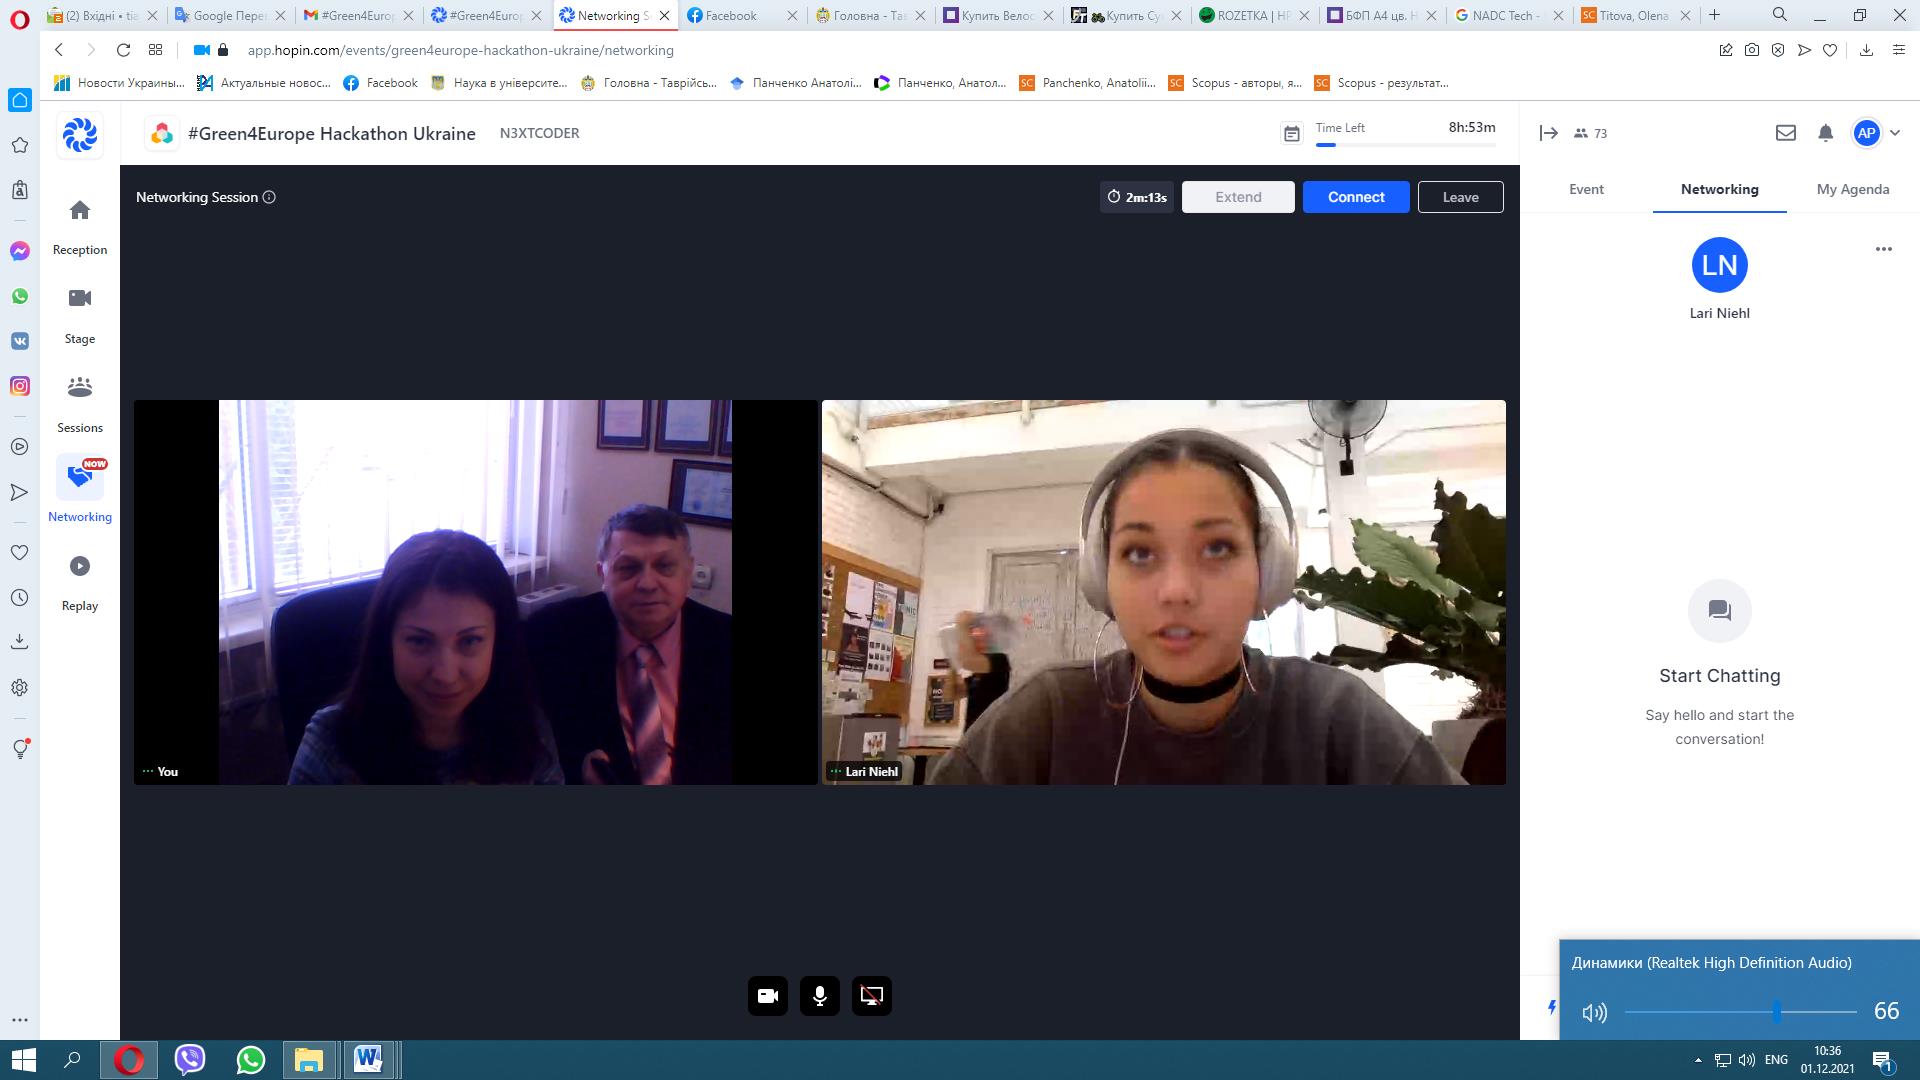Click Networking Session info icon
This screenshot has width=1920, height=1080.
click(x=269, y=197)
